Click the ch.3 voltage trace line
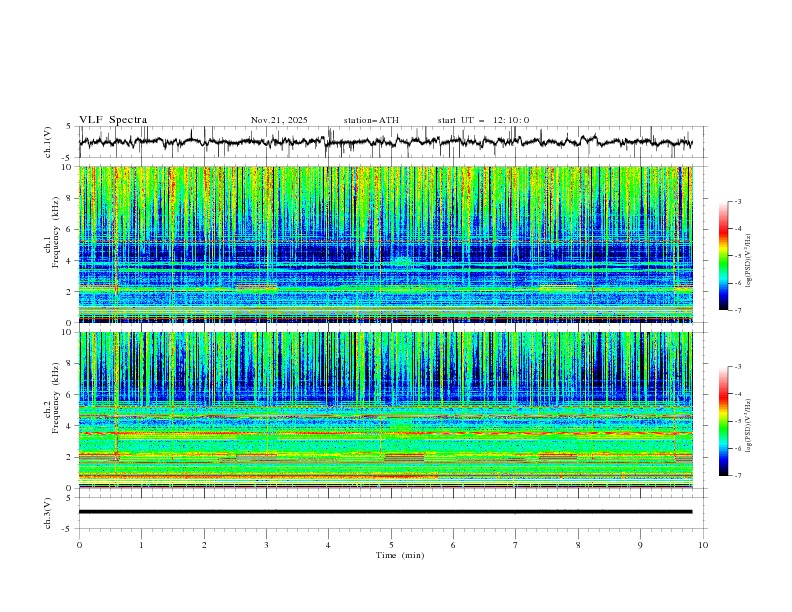 tap(385, 512)
